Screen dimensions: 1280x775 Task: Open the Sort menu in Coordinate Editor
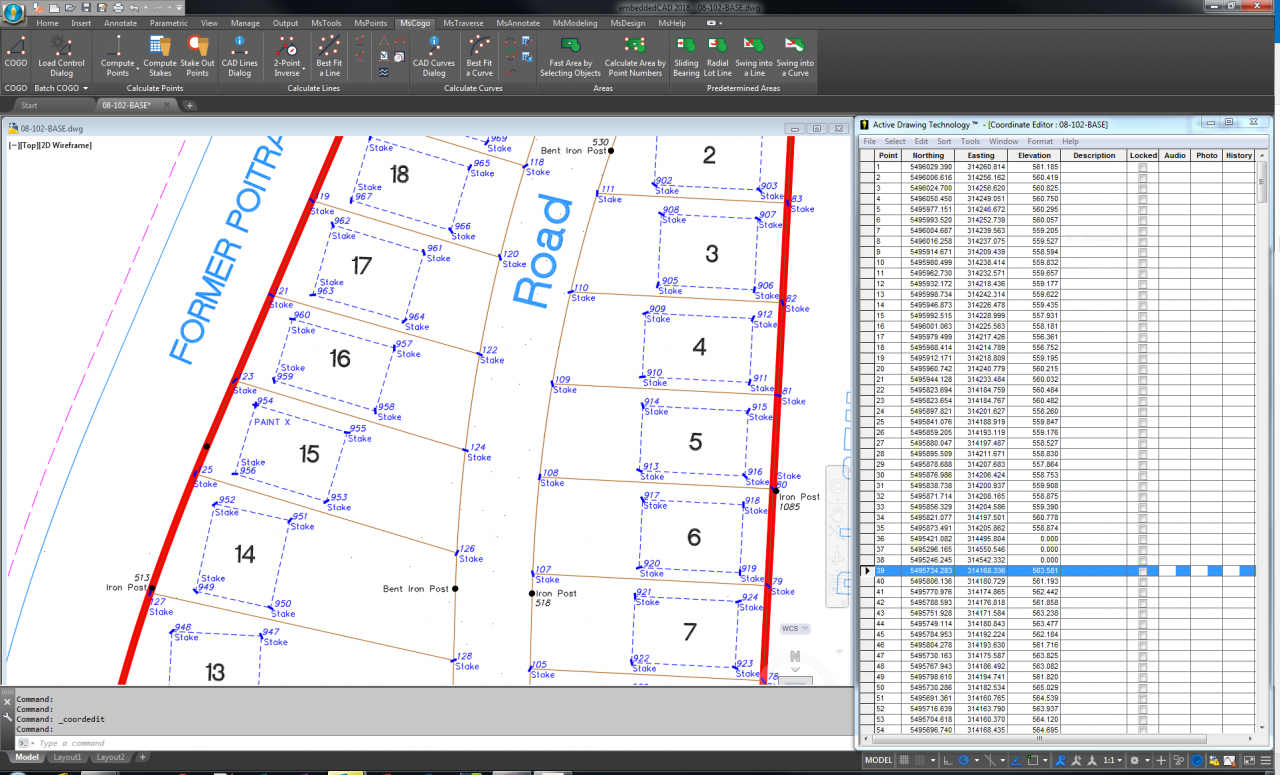(x=943, y=141)
